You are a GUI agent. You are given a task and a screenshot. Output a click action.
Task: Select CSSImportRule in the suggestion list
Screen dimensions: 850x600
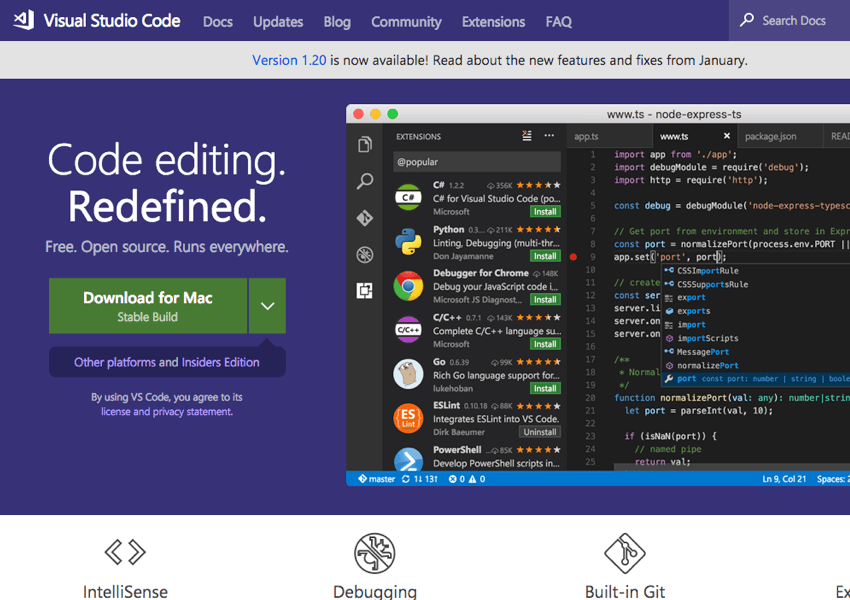(x=756, y=270)
